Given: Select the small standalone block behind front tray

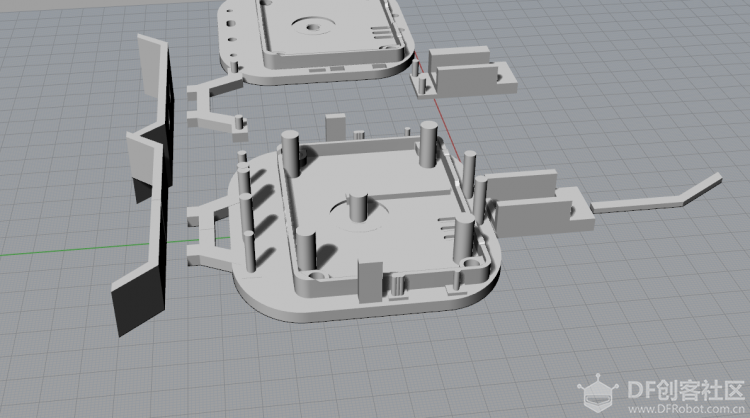Looking at the screenshot, I should 335,127.
